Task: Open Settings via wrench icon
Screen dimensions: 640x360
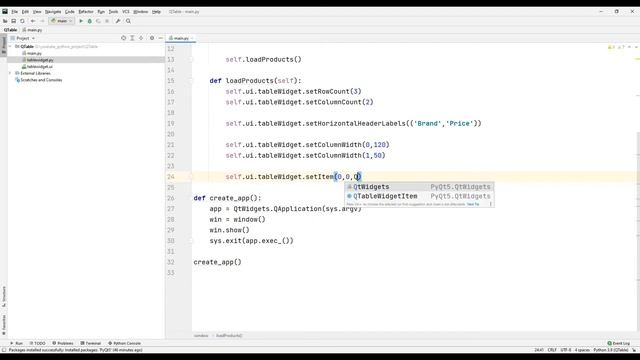Action: tap(118, 21)
